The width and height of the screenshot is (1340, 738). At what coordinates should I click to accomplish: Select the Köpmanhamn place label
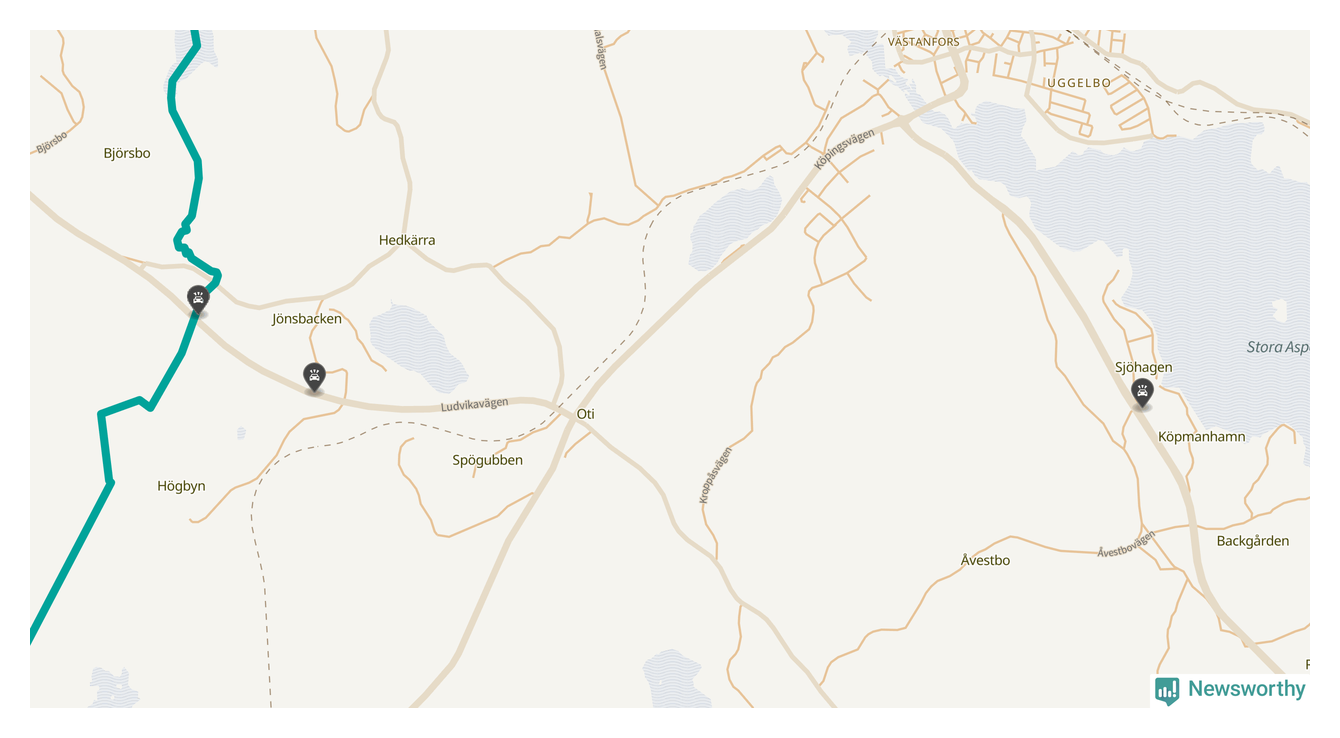pos(1202,437)
